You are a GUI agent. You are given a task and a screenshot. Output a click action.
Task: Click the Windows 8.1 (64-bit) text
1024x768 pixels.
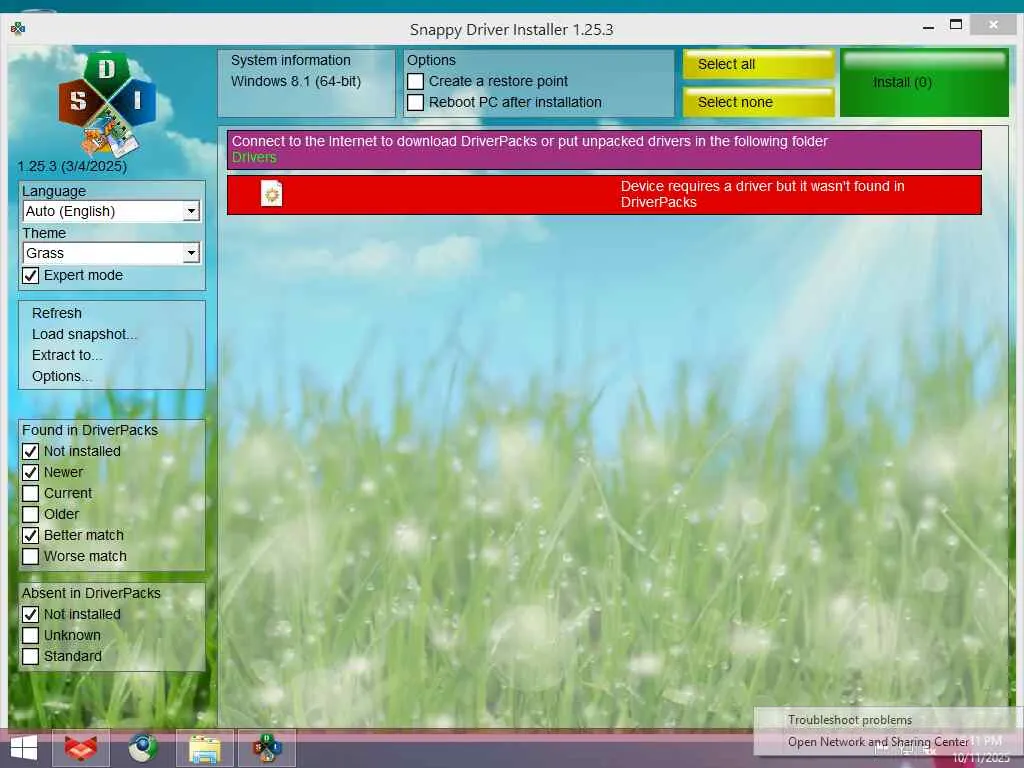tap(296, 82)
